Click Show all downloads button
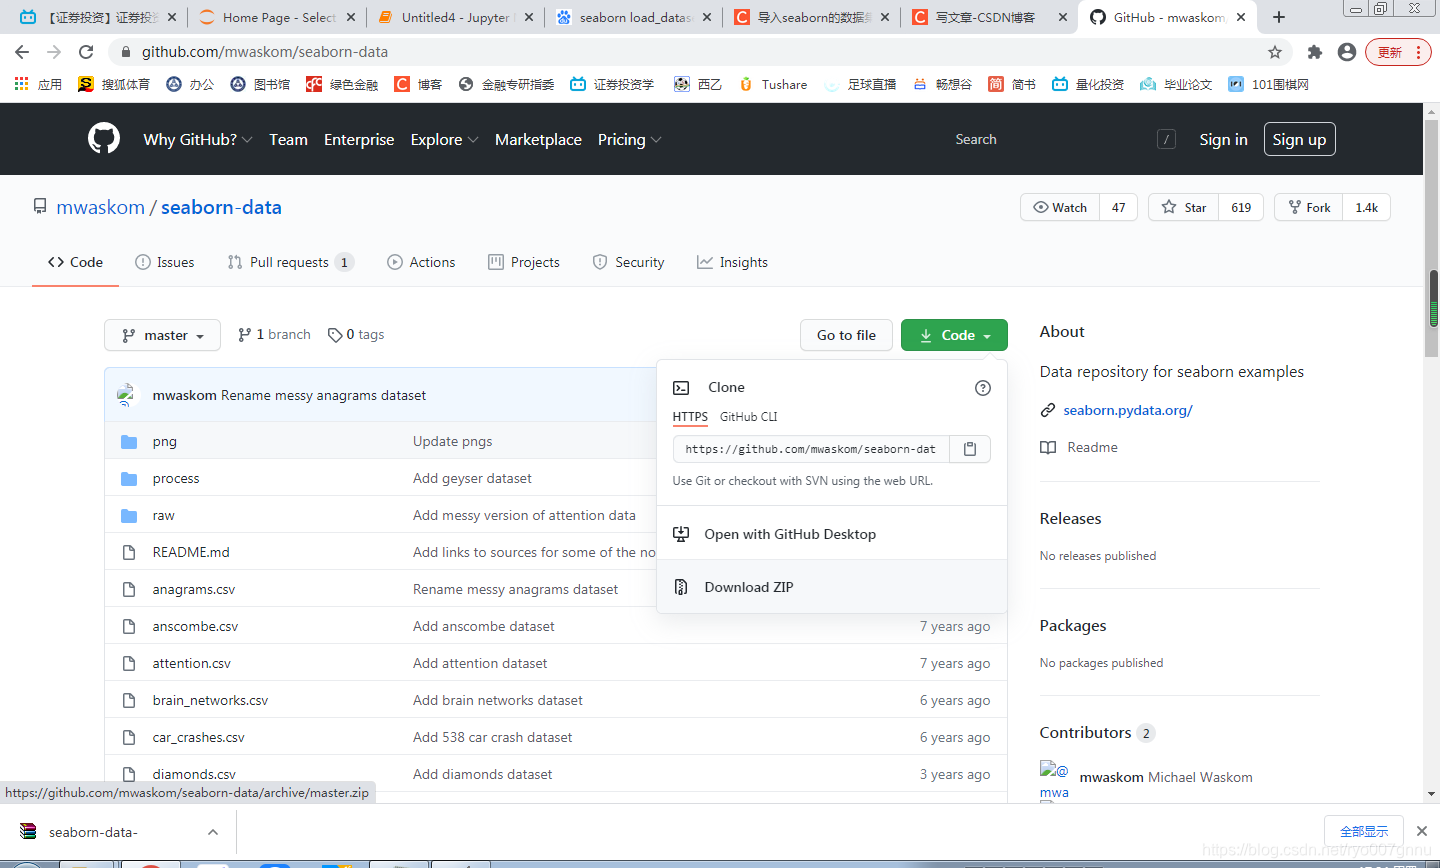The height and width of the screenshot is (868, 1440). (1364, 831)
